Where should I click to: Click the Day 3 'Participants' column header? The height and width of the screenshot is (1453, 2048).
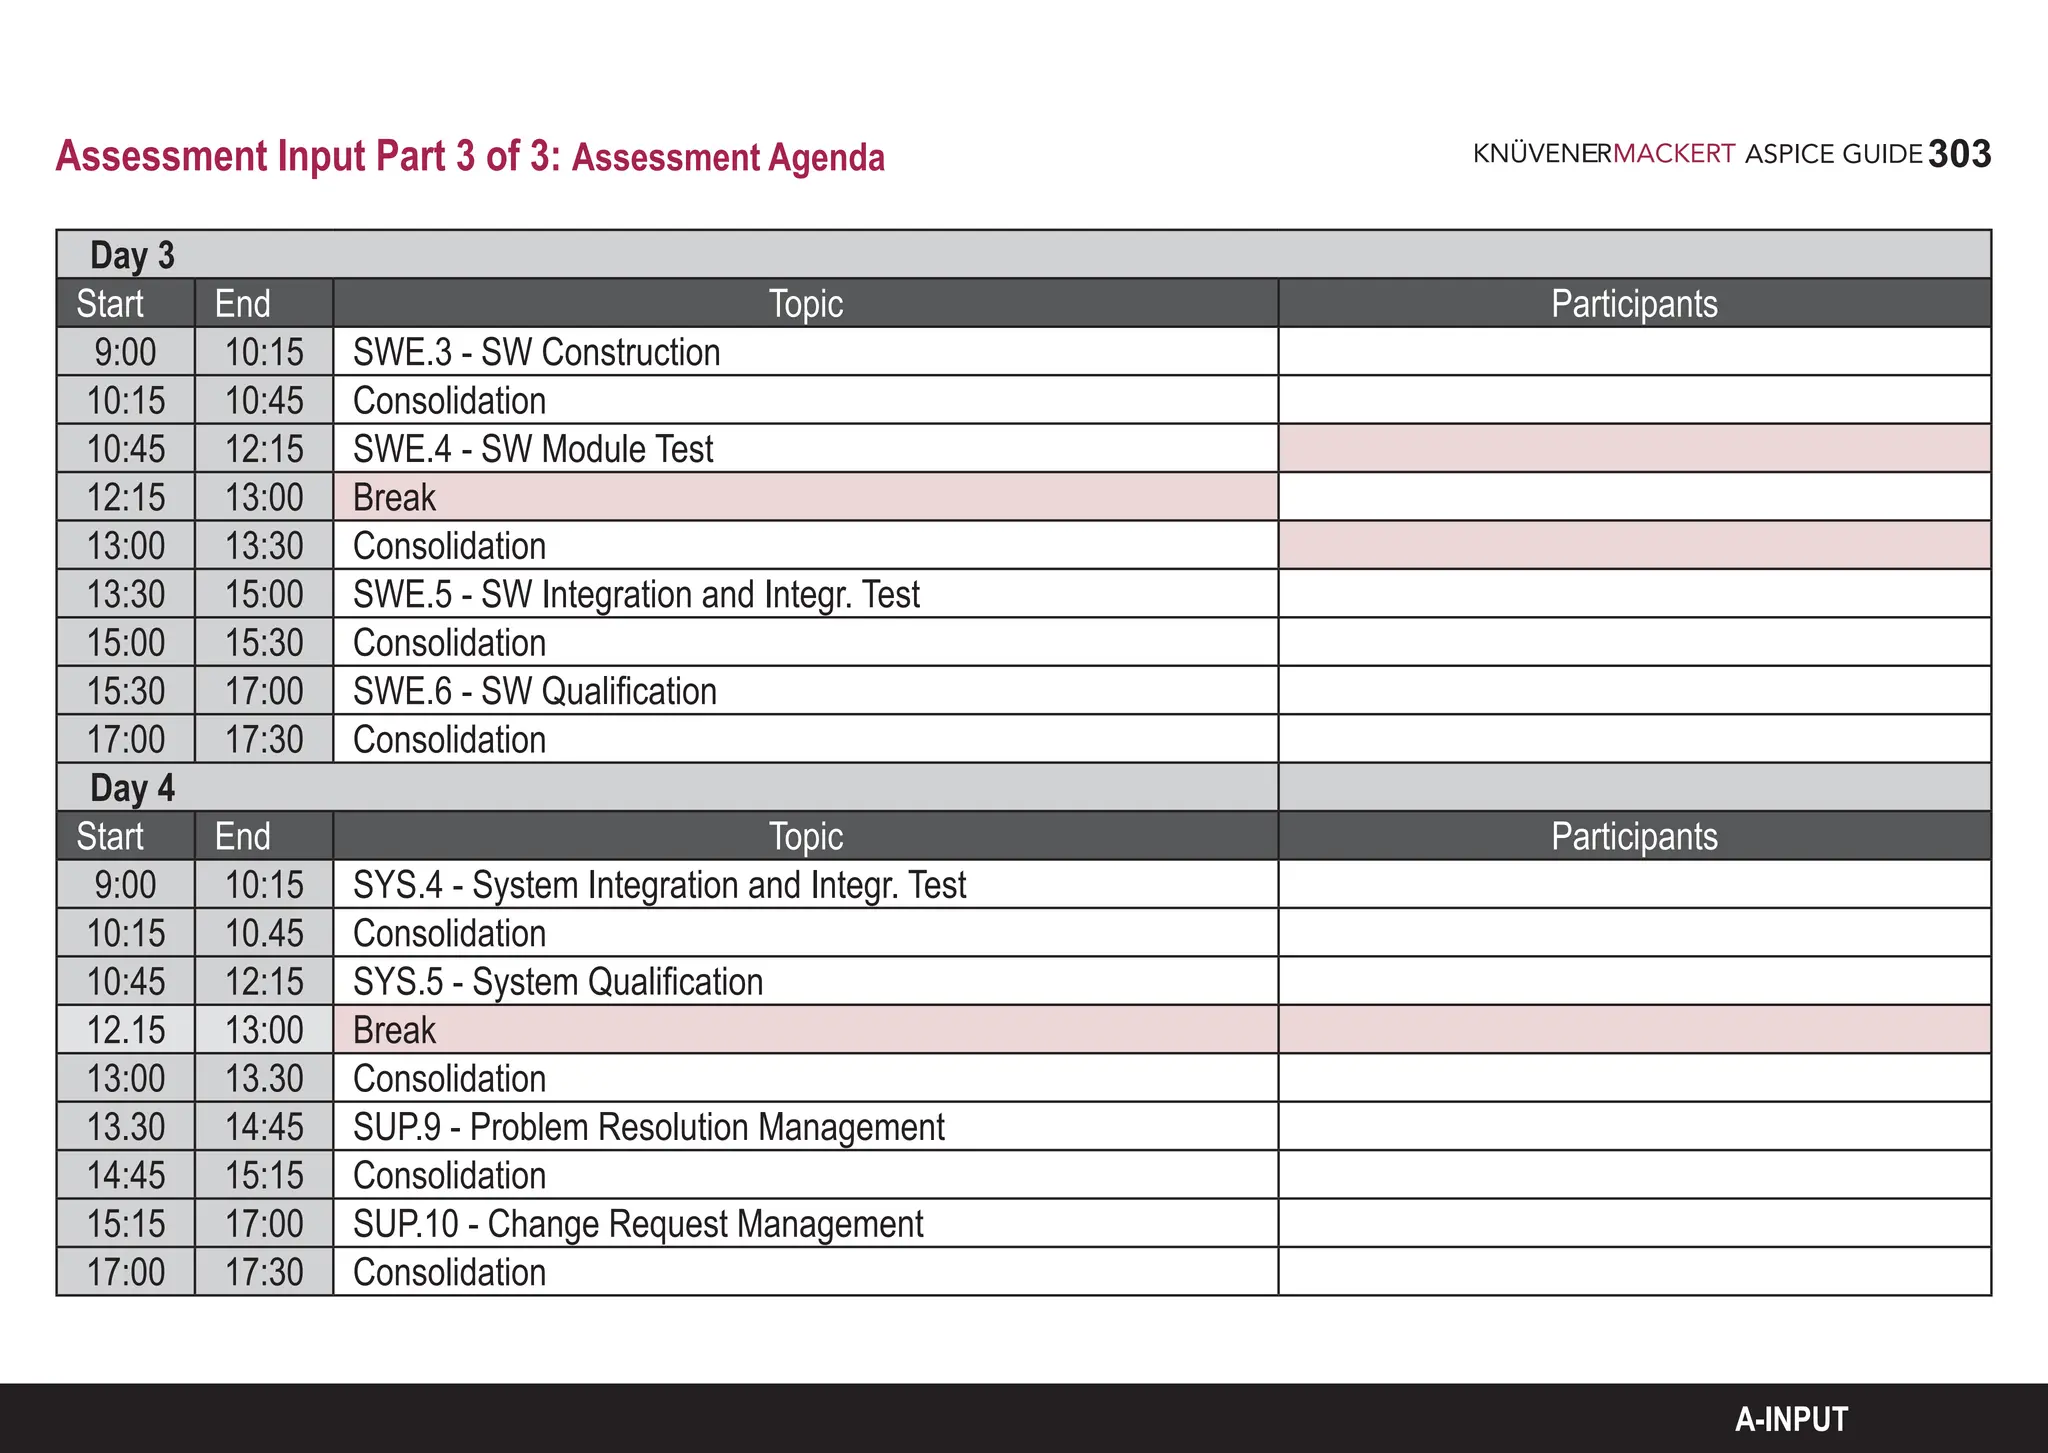(x=1635, y=303)
